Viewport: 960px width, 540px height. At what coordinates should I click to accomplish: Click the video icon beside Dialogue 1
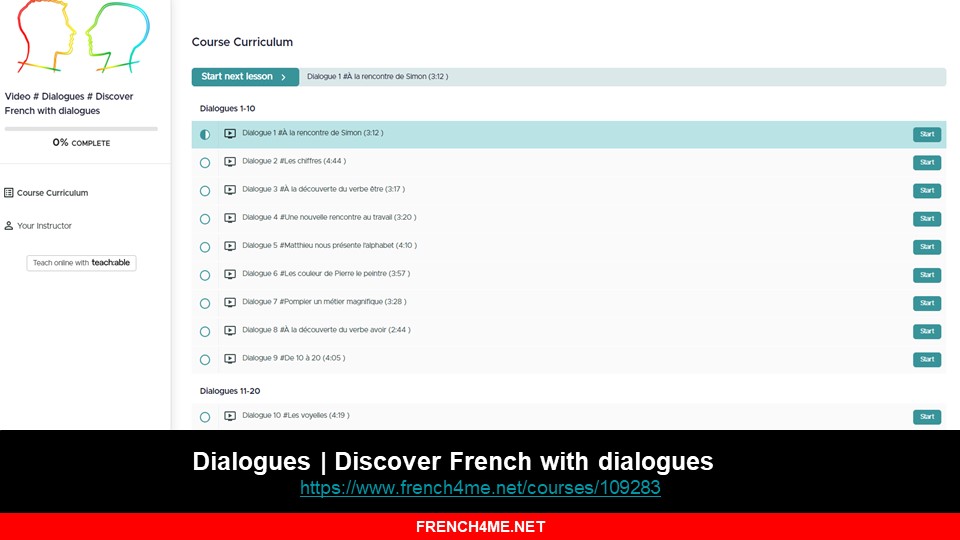[x=230, y=133]
